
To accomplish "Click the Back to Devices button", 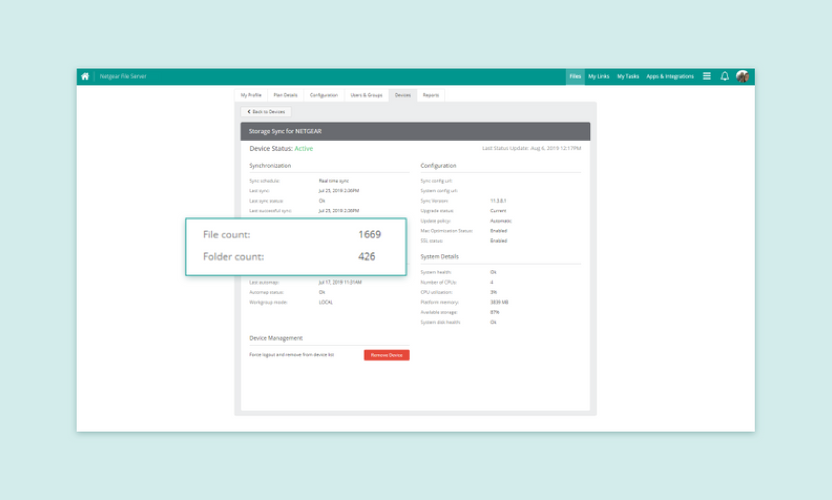I will pyautogui.click(x=266, y=112).
